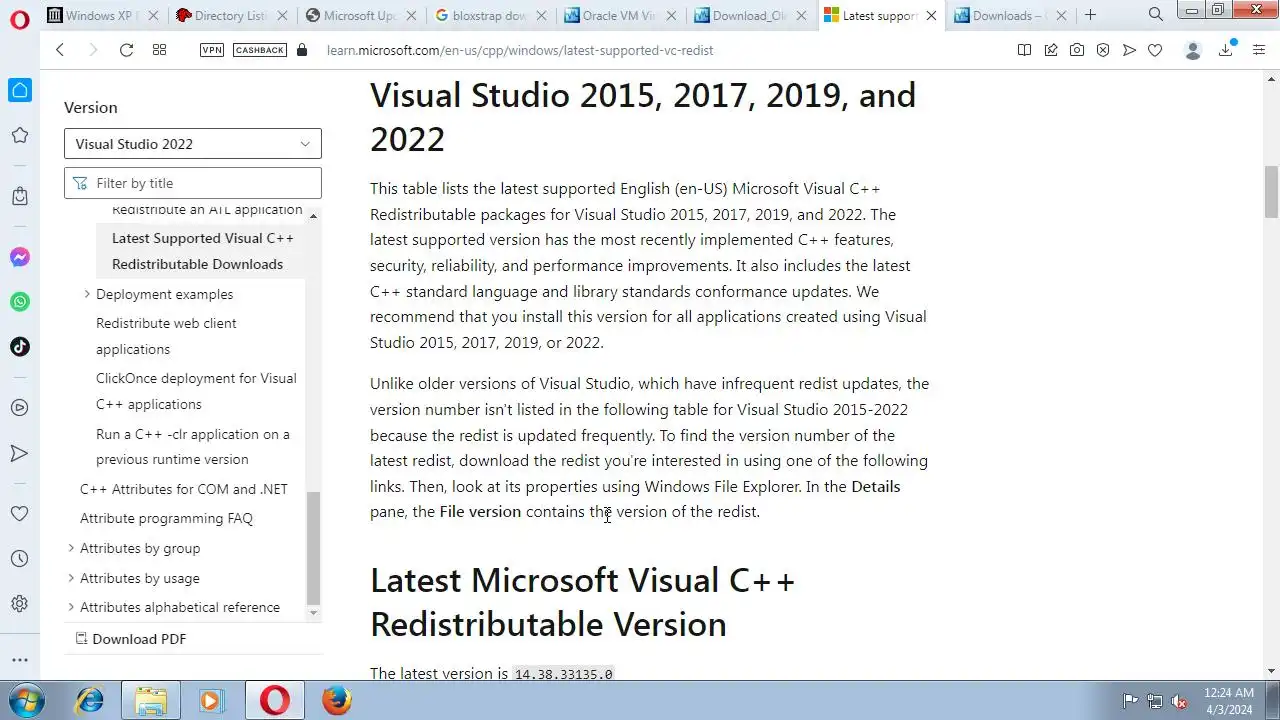This screenshot has width=1280, height=720.
Task: Open the sidebar heart Pinboards icon
Action: 19,513
